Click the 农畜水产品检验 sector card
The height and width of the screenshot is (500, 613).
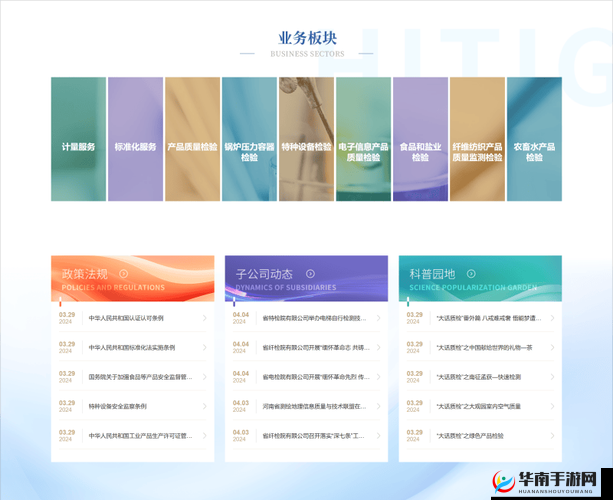coord(534,139)
